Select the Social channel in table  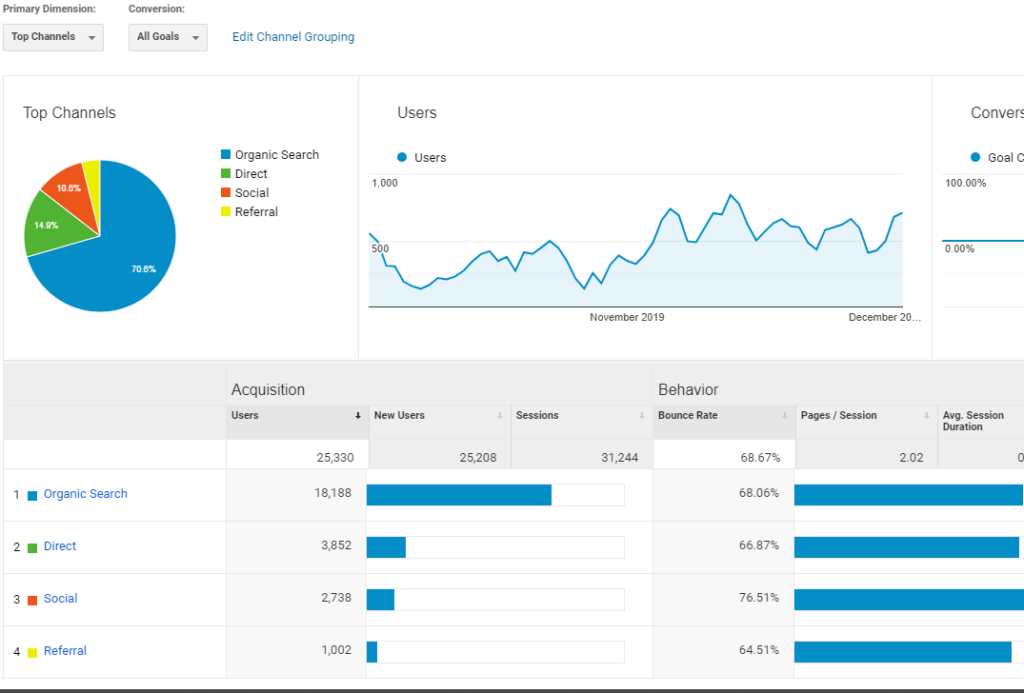60,598
